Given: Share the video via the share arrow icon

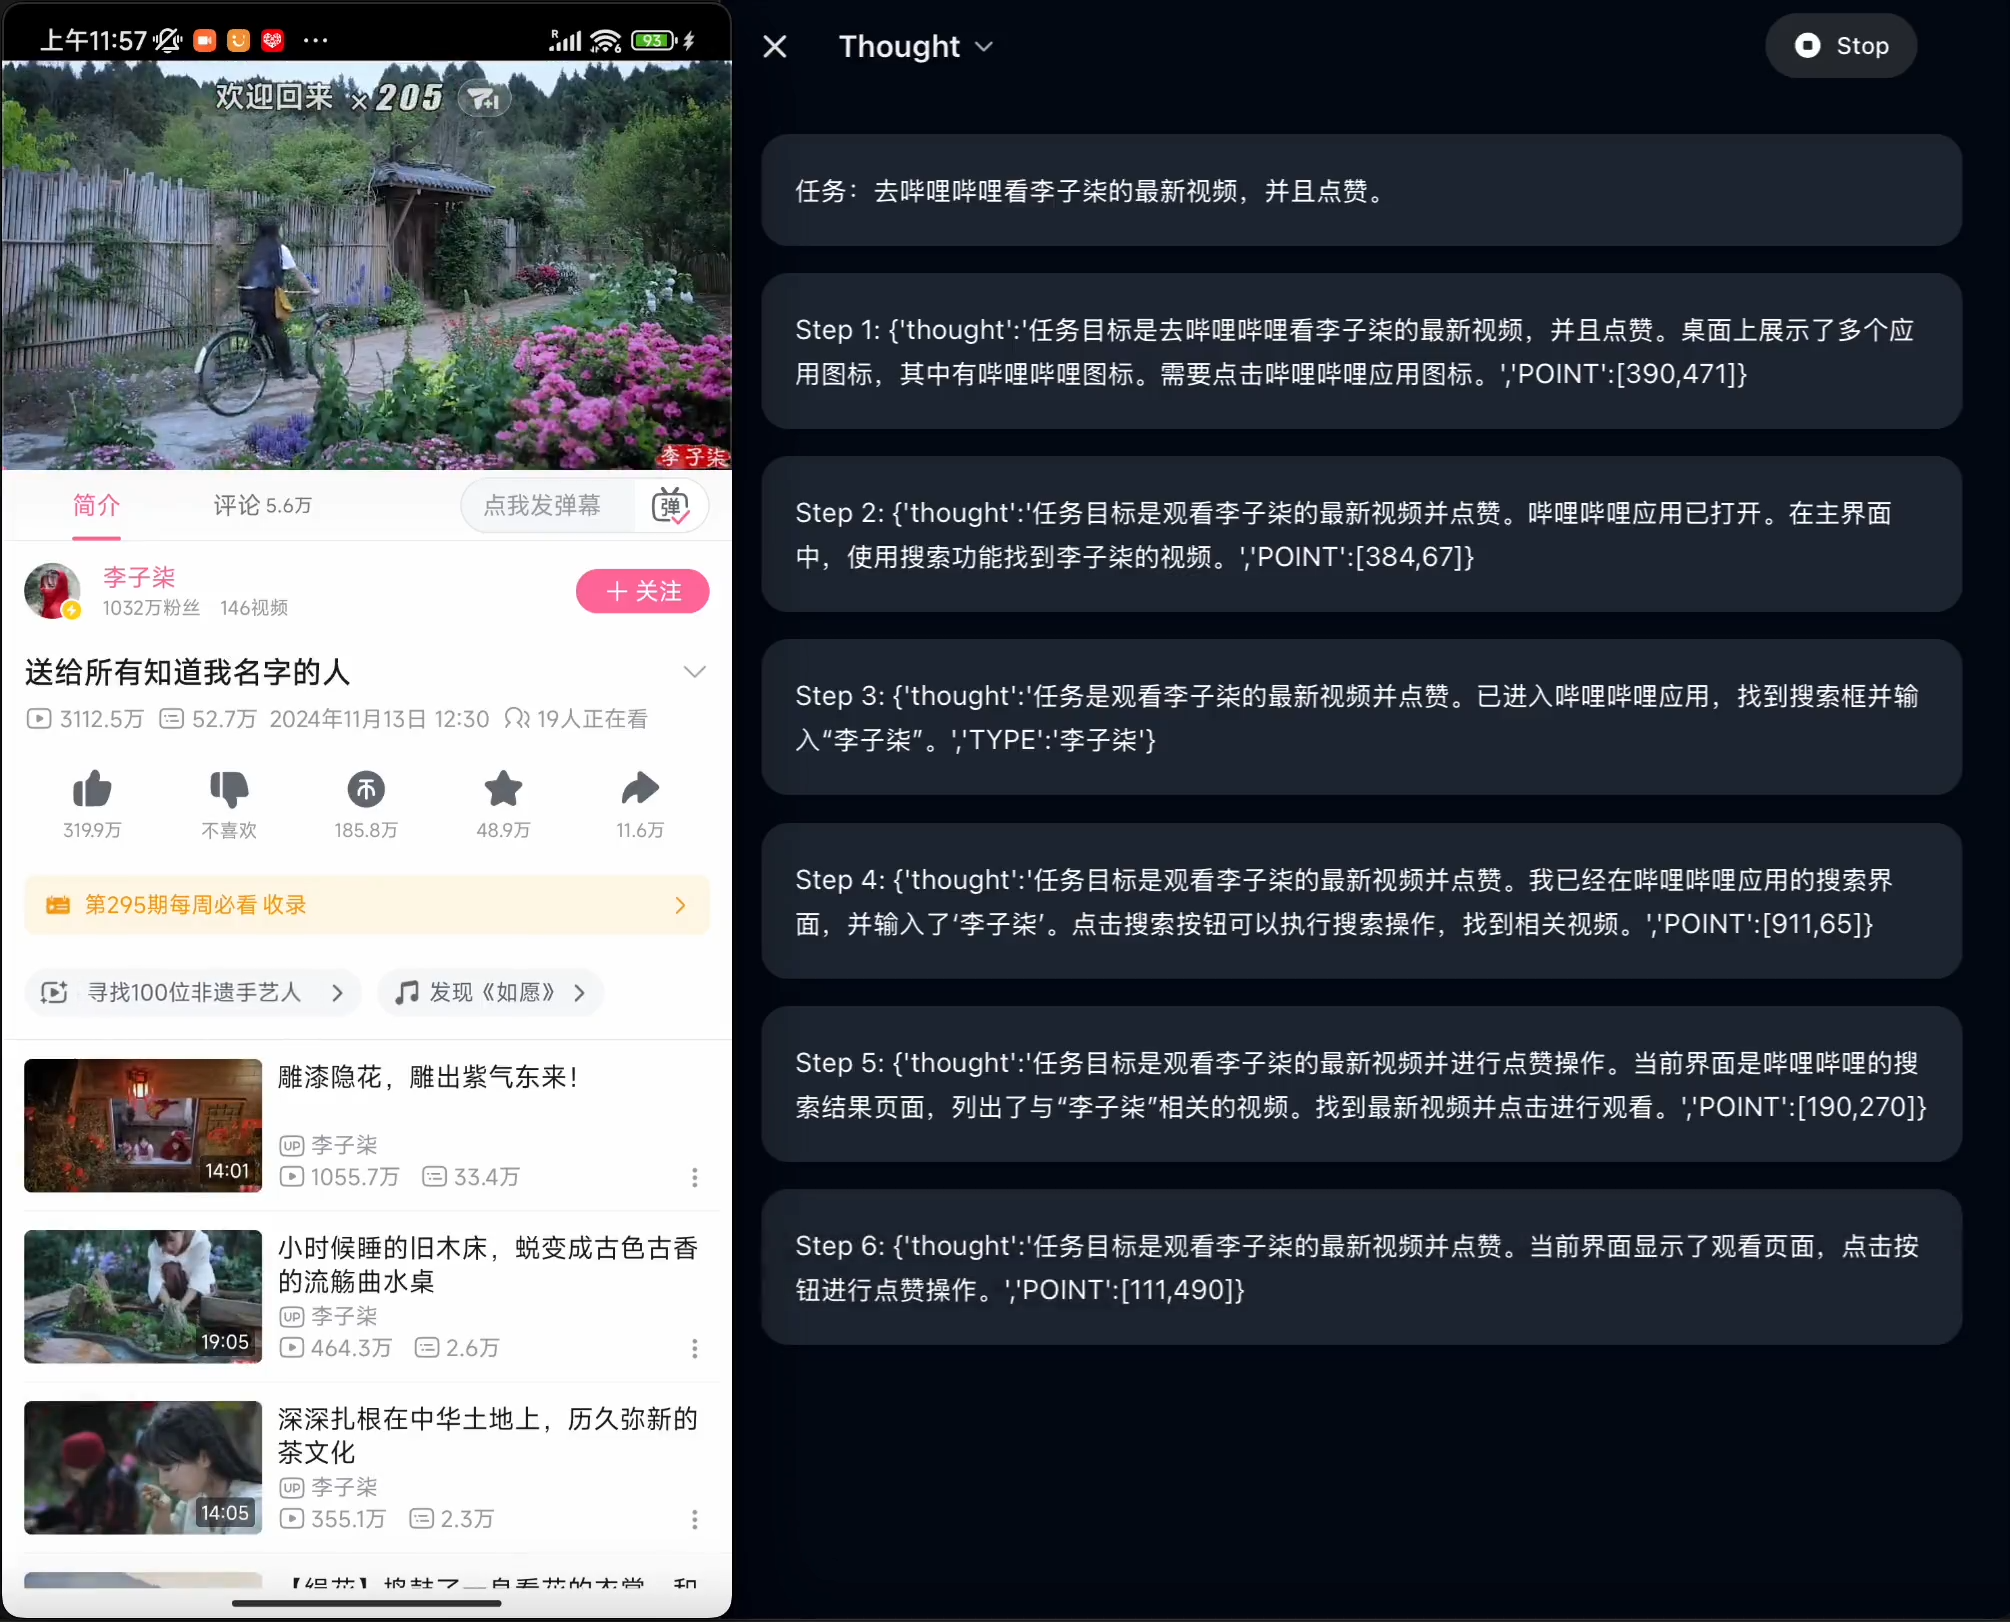Looking at the screenshot, I should [x=640, y=790].
